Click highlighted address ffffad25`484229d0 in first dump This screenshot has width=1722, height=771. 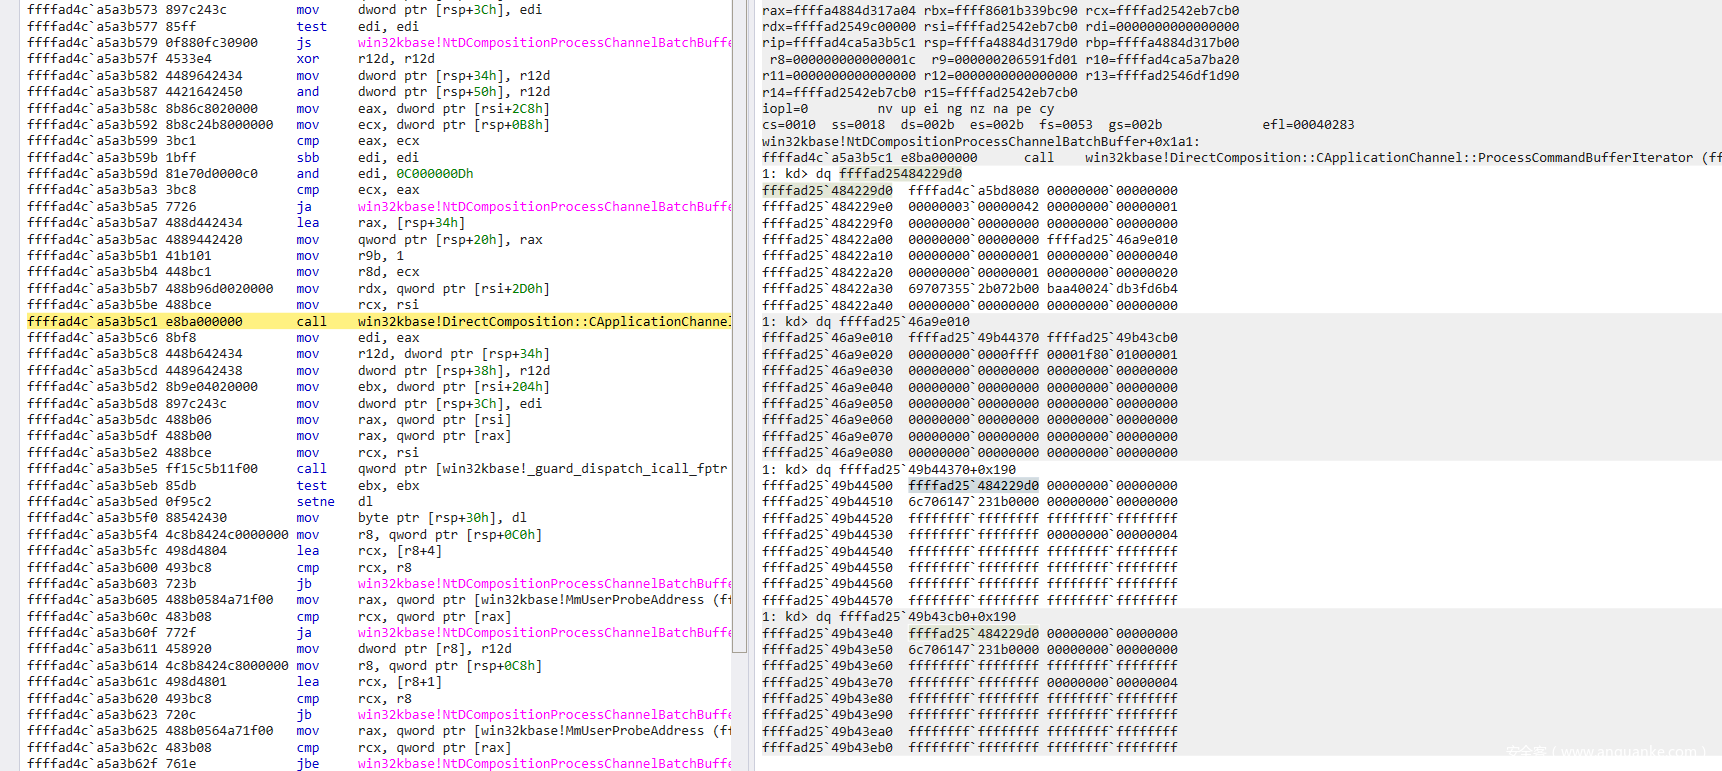[827, 190]
